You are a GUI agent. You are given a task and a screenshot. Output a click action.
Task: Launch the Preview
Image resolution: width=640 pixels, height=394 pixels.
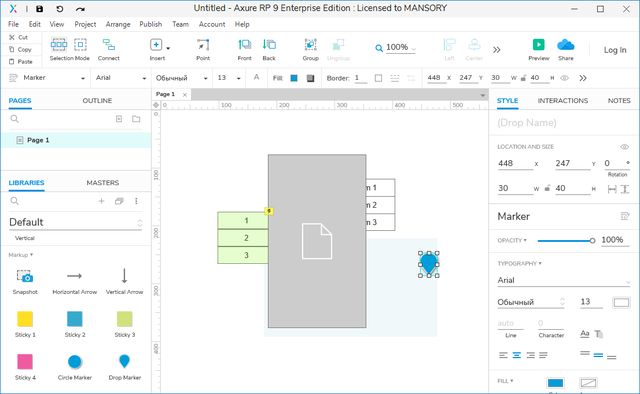click(x=539, y=49)
